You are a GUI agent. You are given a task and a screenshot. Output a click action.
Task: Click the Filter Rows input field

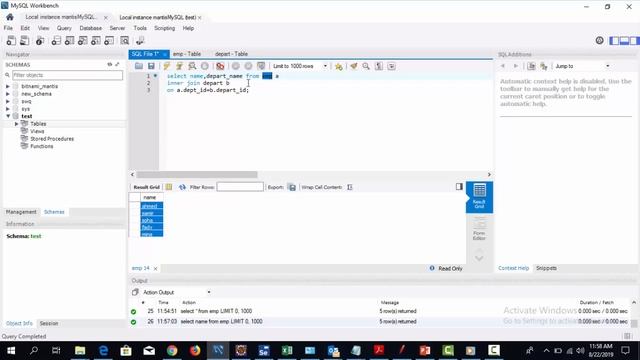(x=240, y=187)
